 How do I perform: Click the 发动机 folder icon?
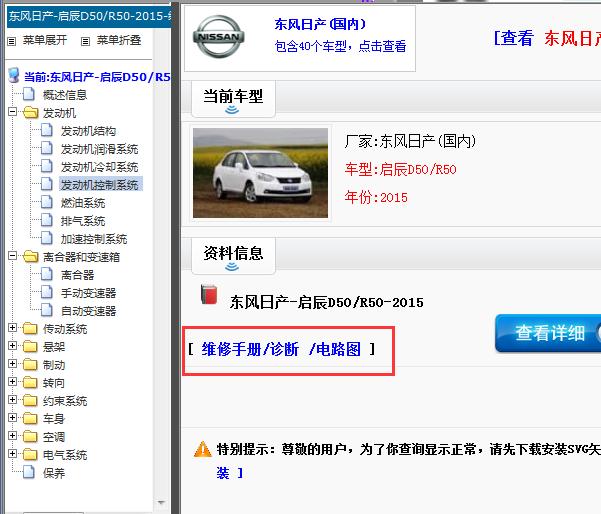point(31,113)
